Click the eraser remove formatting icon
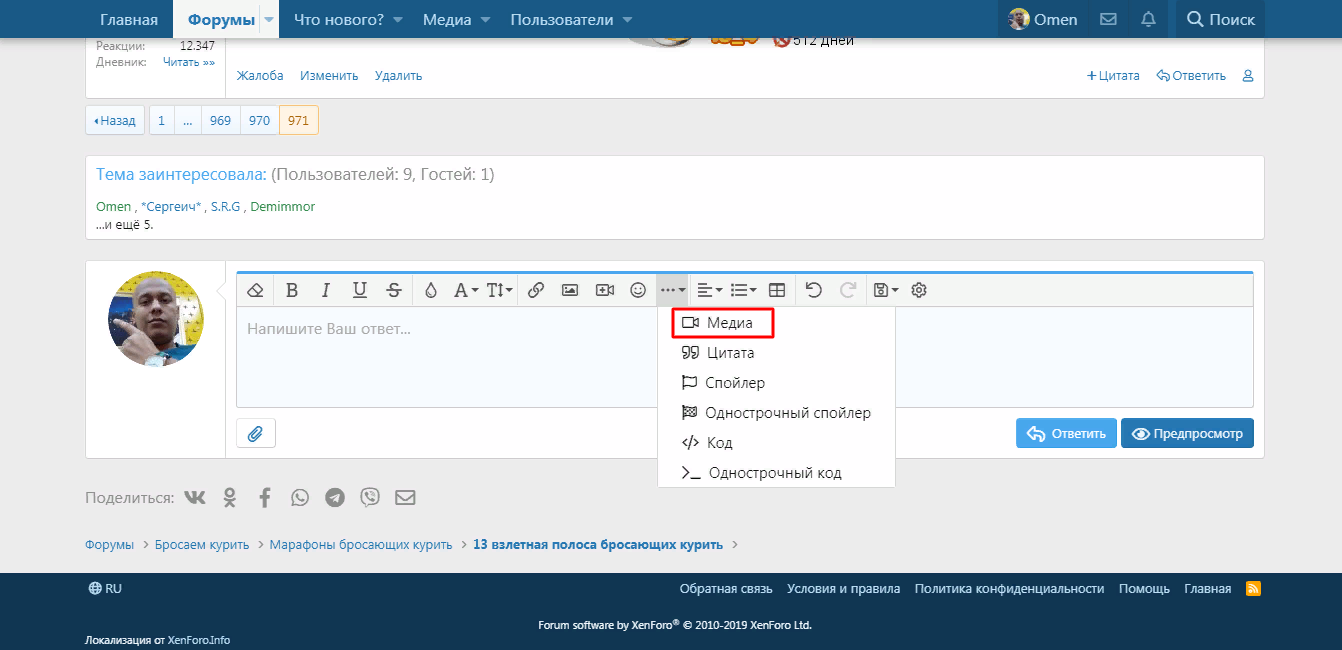1342x650 pixels. tap(255, 290)
